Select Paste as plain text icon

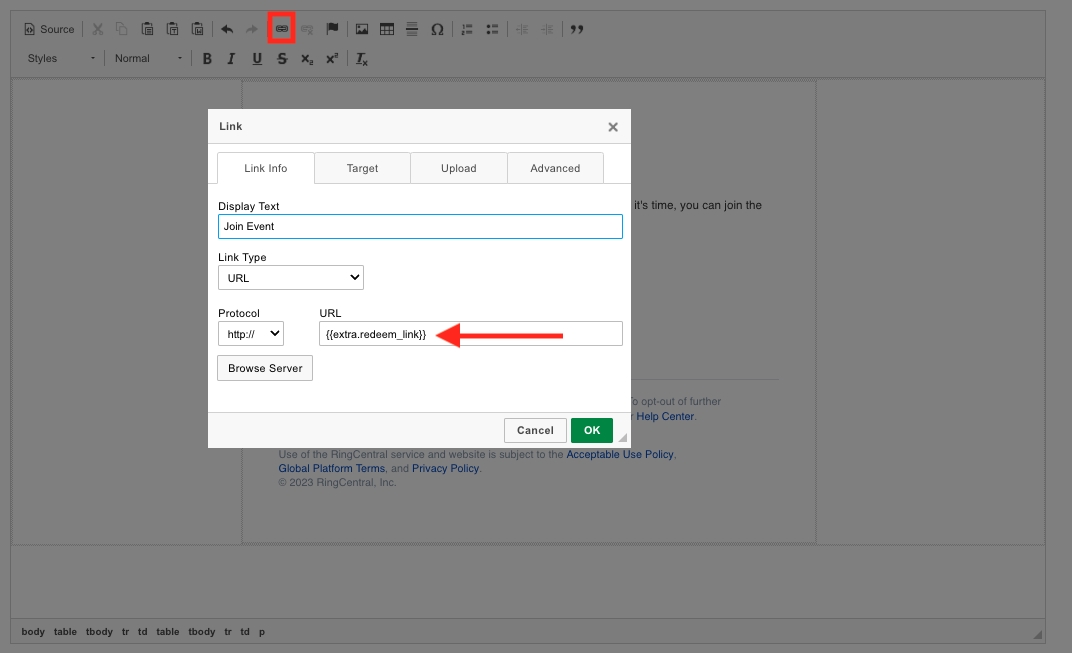pos(172,29)
